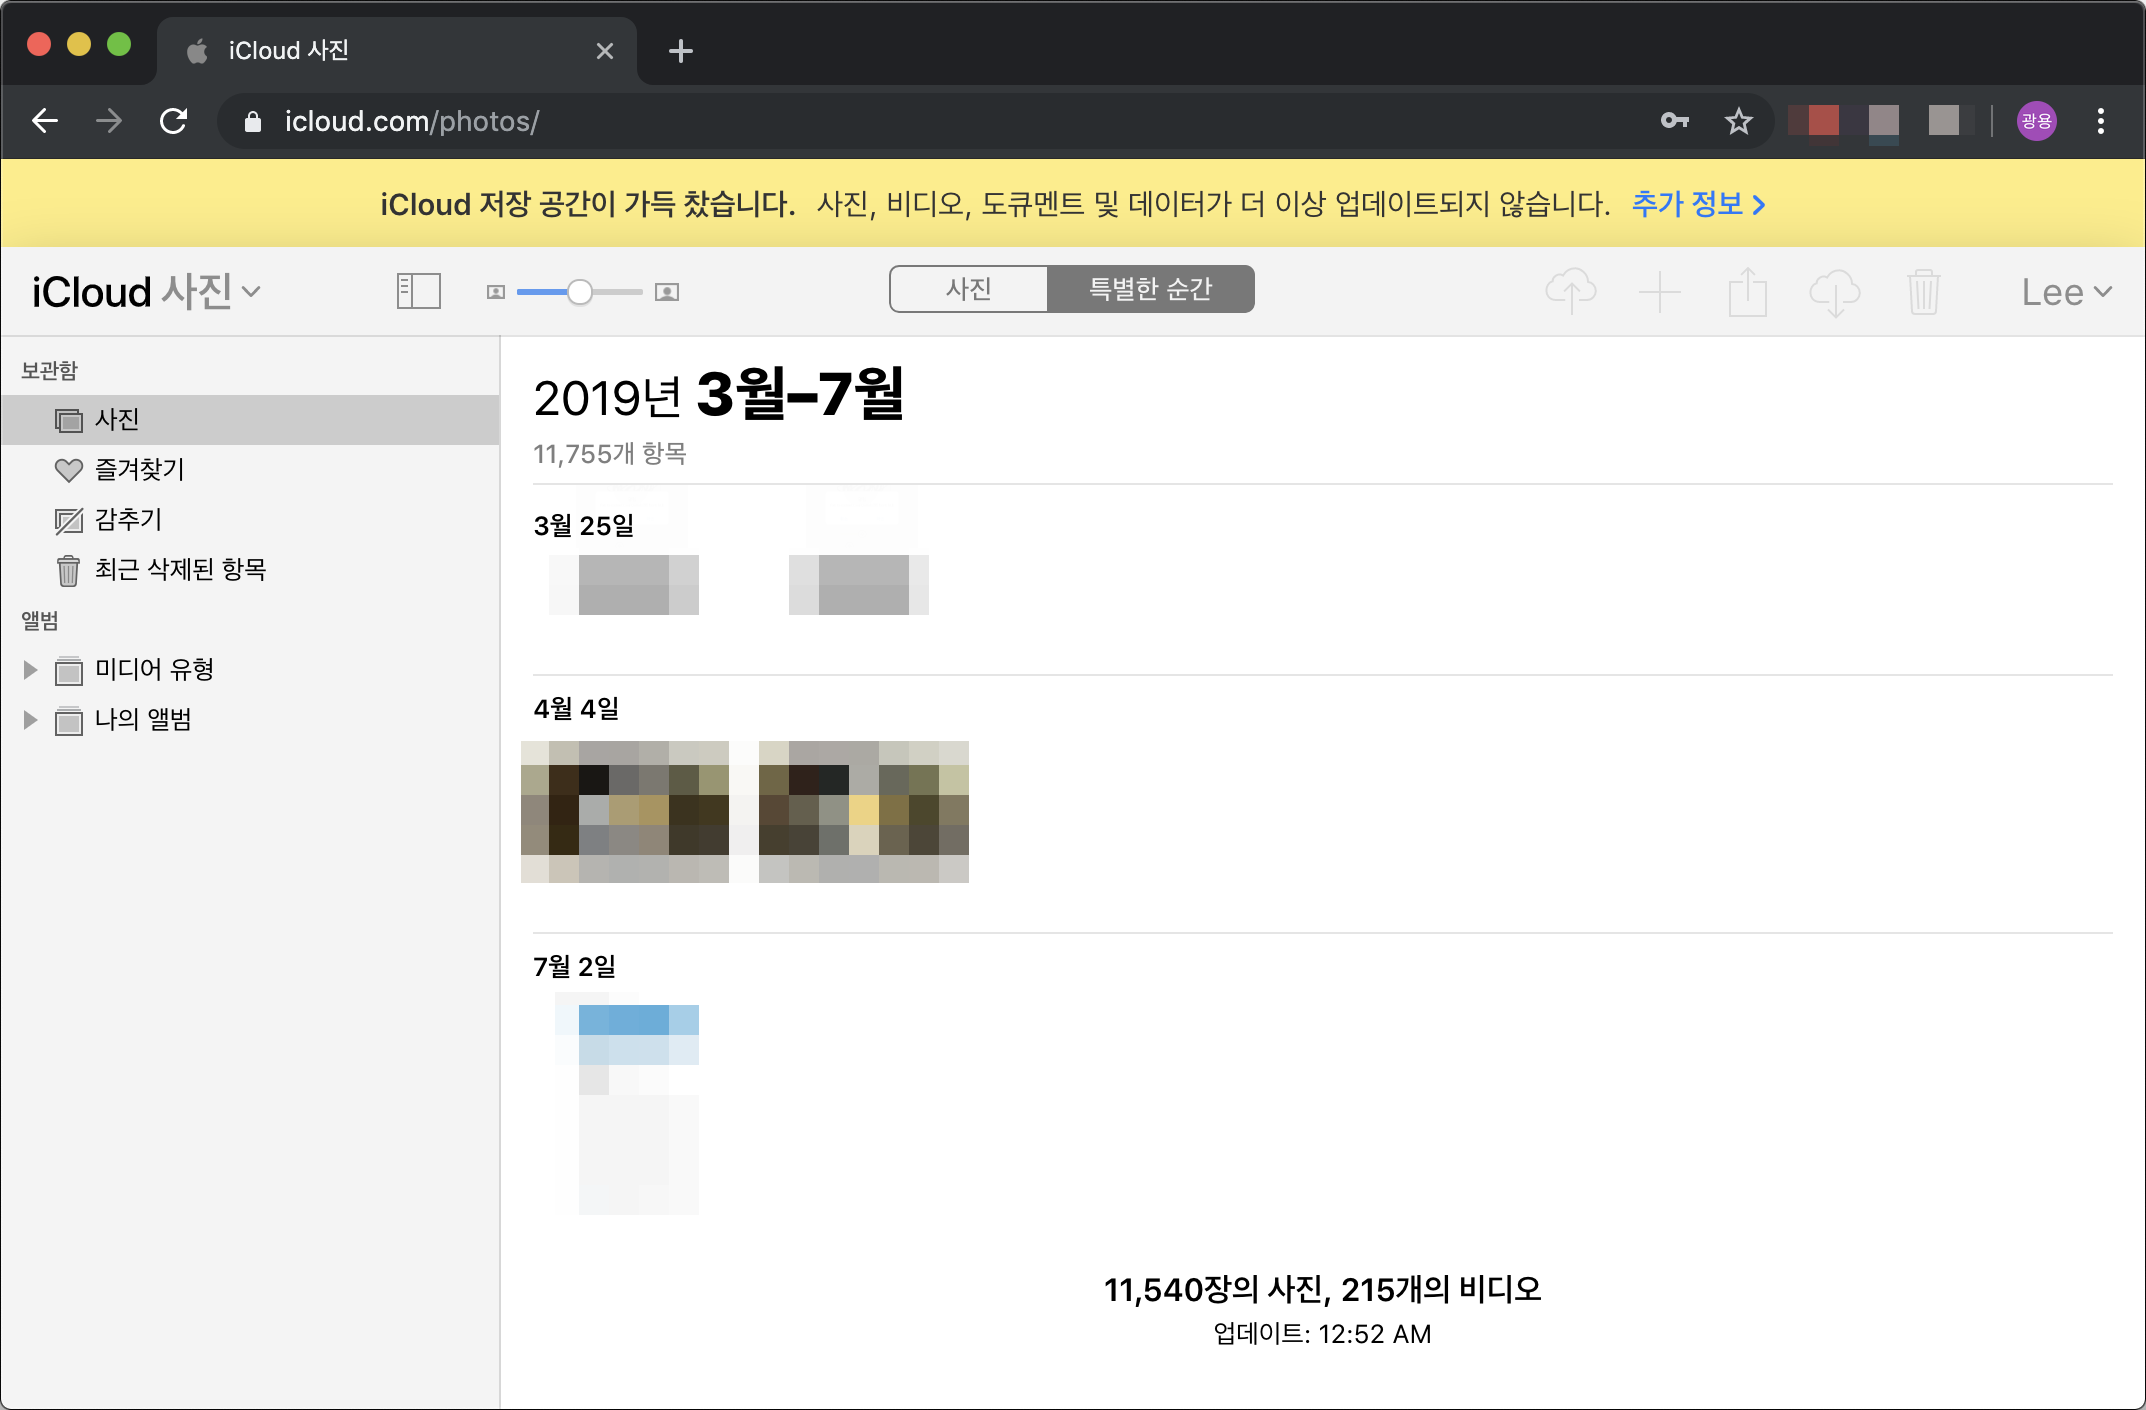The image size is (2146, 1410).
Task: Toggle the sidebar panel icon
Action: (418, 291)
